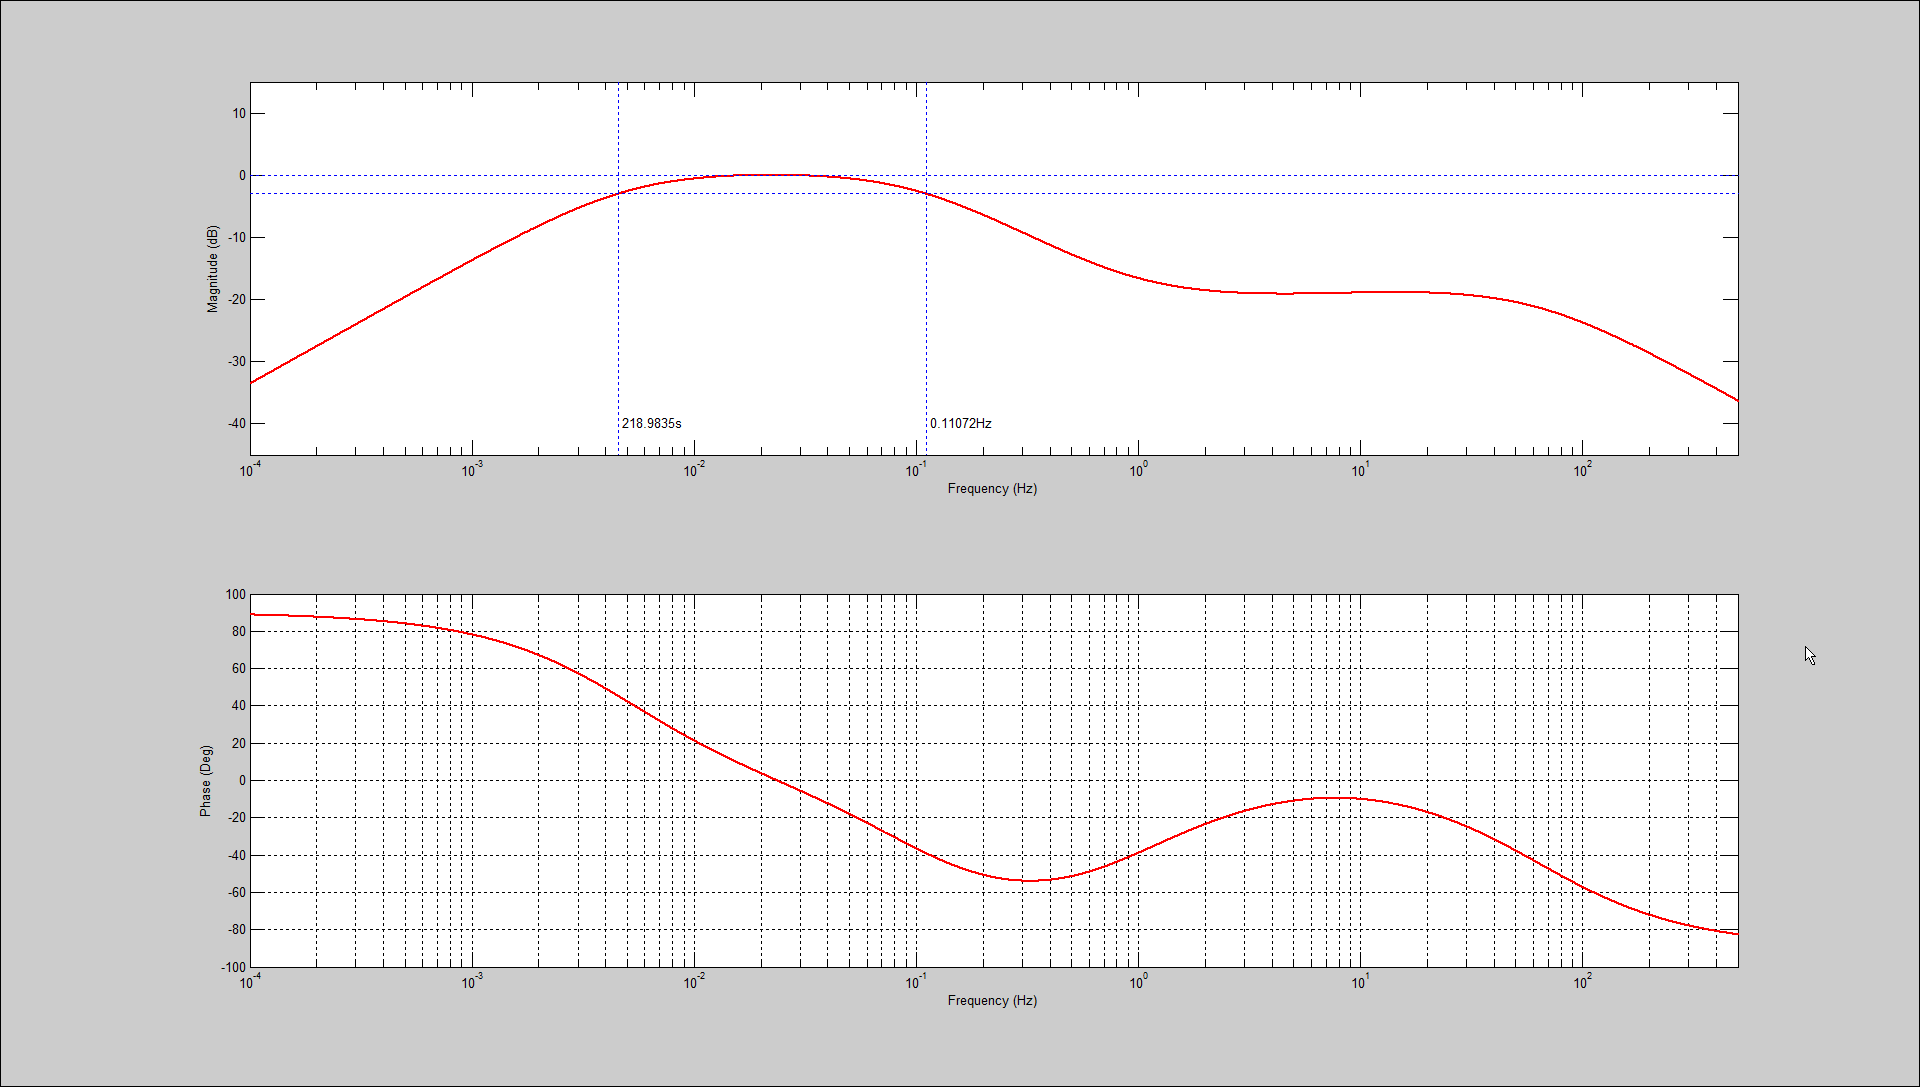This screenshot has width=1920, height=1087.
Task: Click the -40 tick on magnitude y-axis
Action: 237,423
